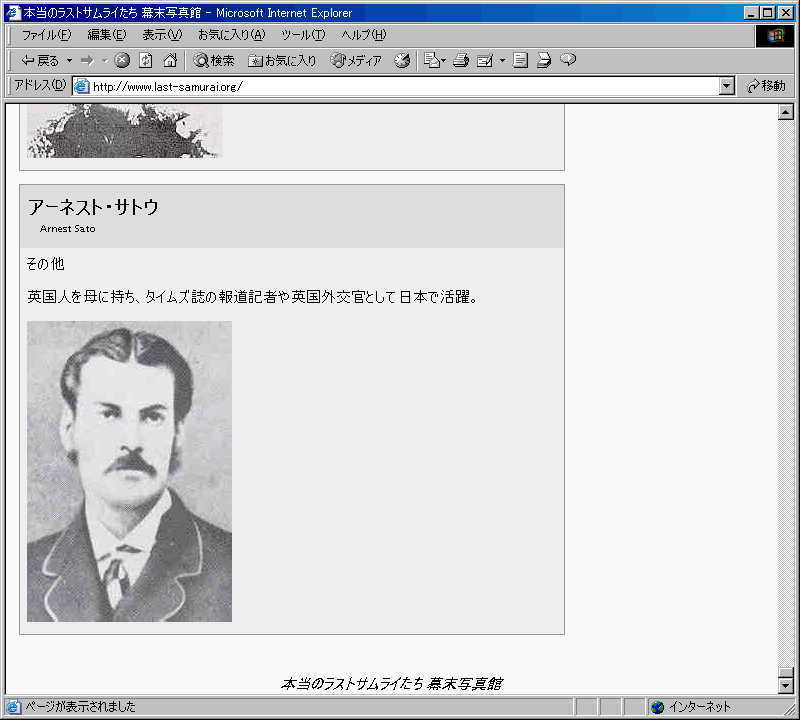The height and width of the screenshot is (720, 800).
Task: Open the Edit button dropdown arrow
Action: pyautogui.click(x=502, y=61)
